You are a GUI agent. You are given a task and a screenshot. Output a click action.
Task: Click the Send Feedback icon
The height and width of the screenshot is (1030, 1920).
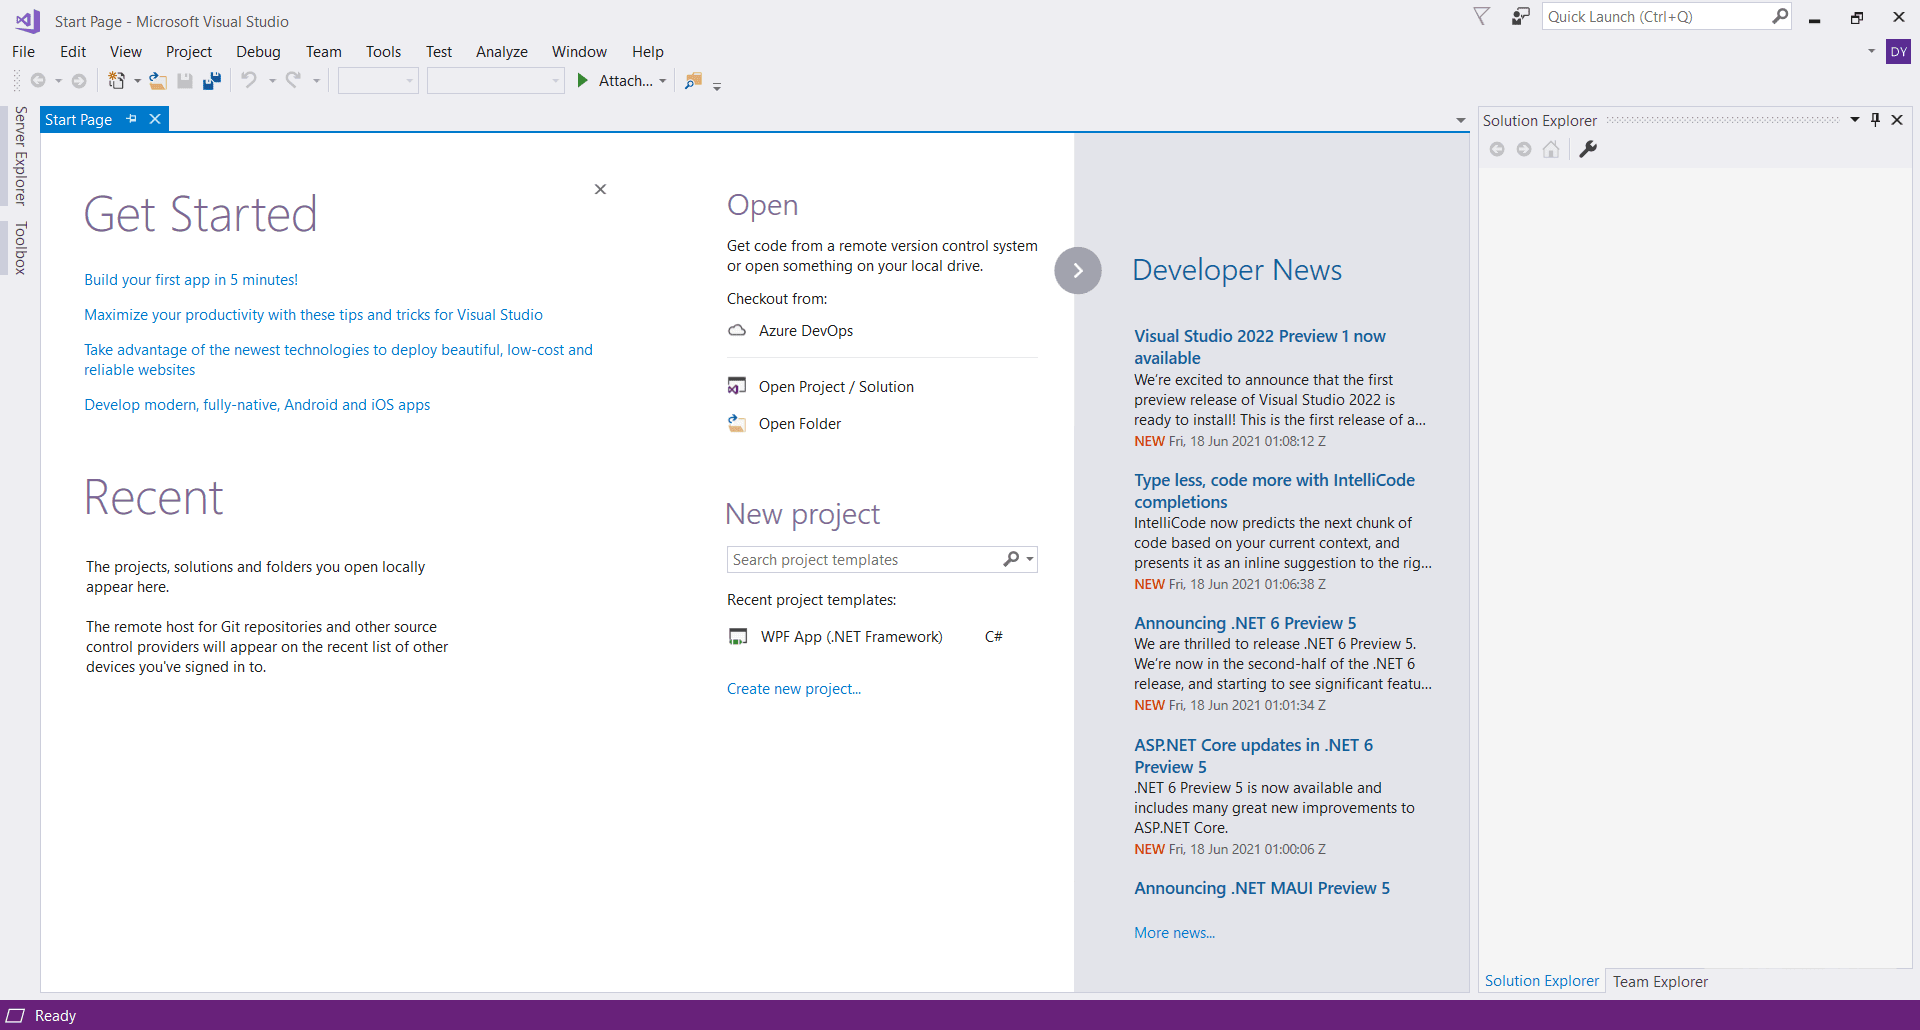(1520, 16)
